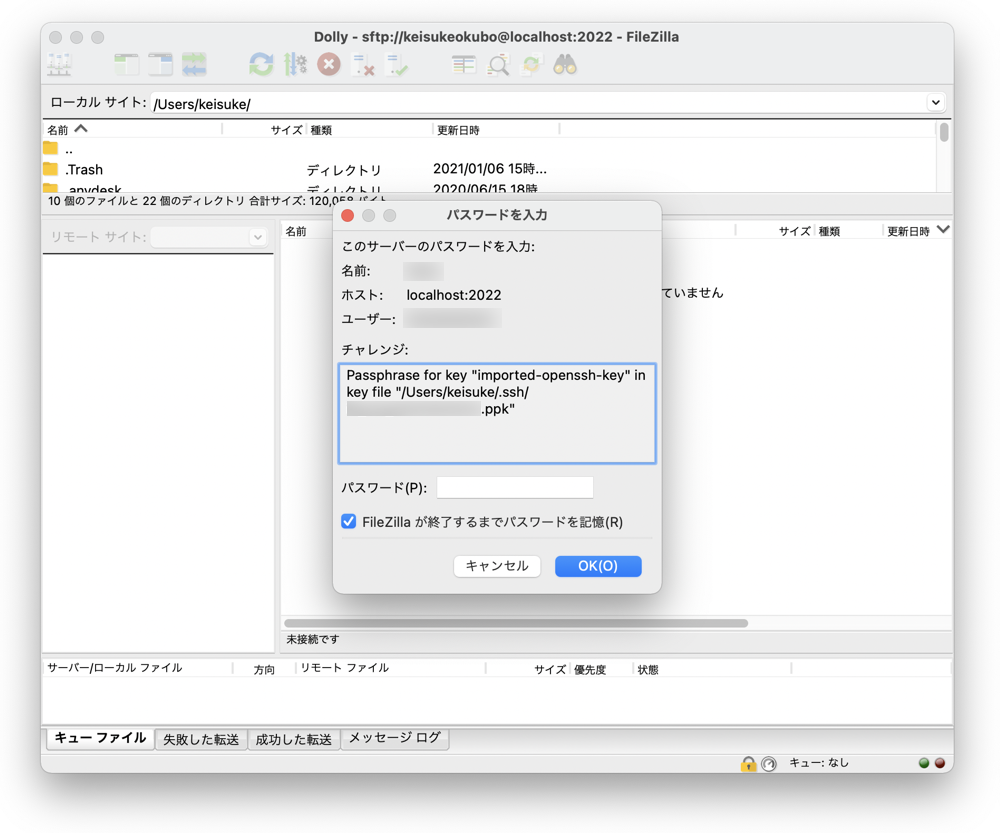Click remote 種類 column header
The height and width of the screenshot is (833, 1000).
pyautogui.click(x=848, y=231)
